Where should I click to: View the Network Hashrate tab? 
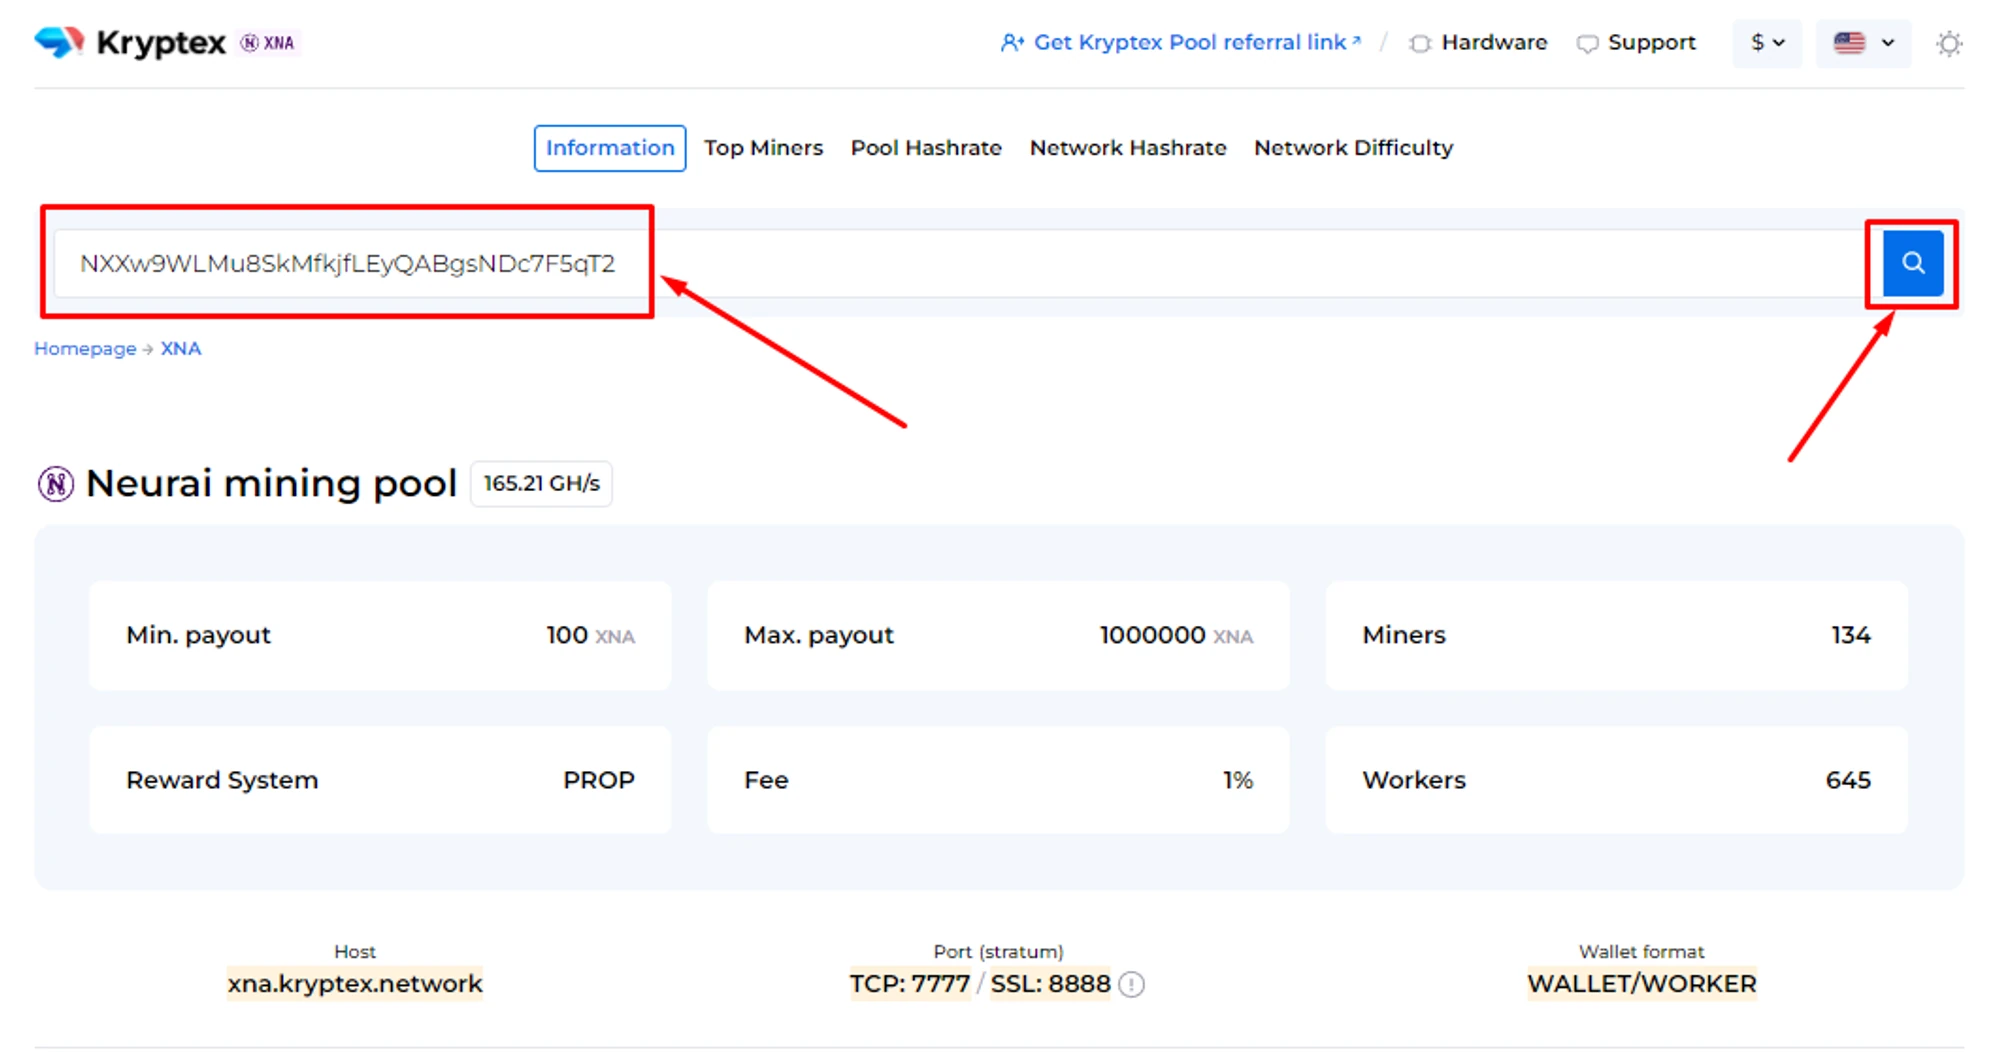point(1128,148)
